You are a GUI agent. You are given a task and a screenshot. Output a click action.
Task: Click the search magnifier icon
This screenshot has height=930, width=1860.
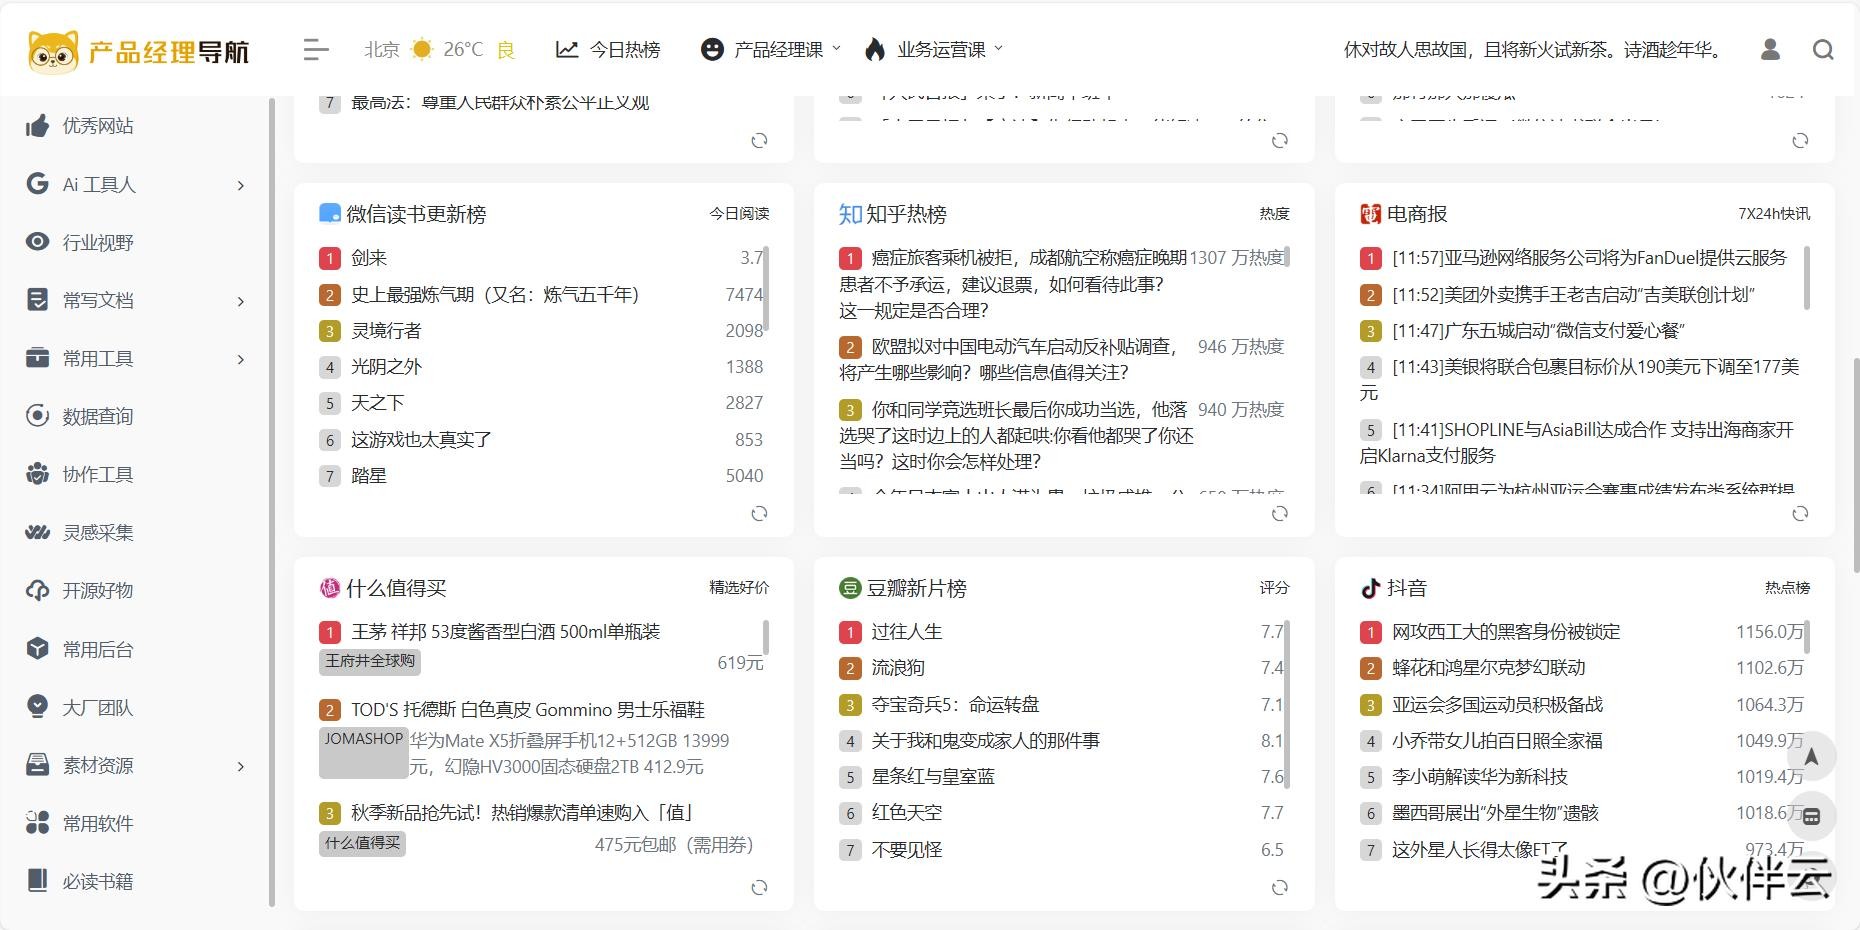(x=1823, y=49)
